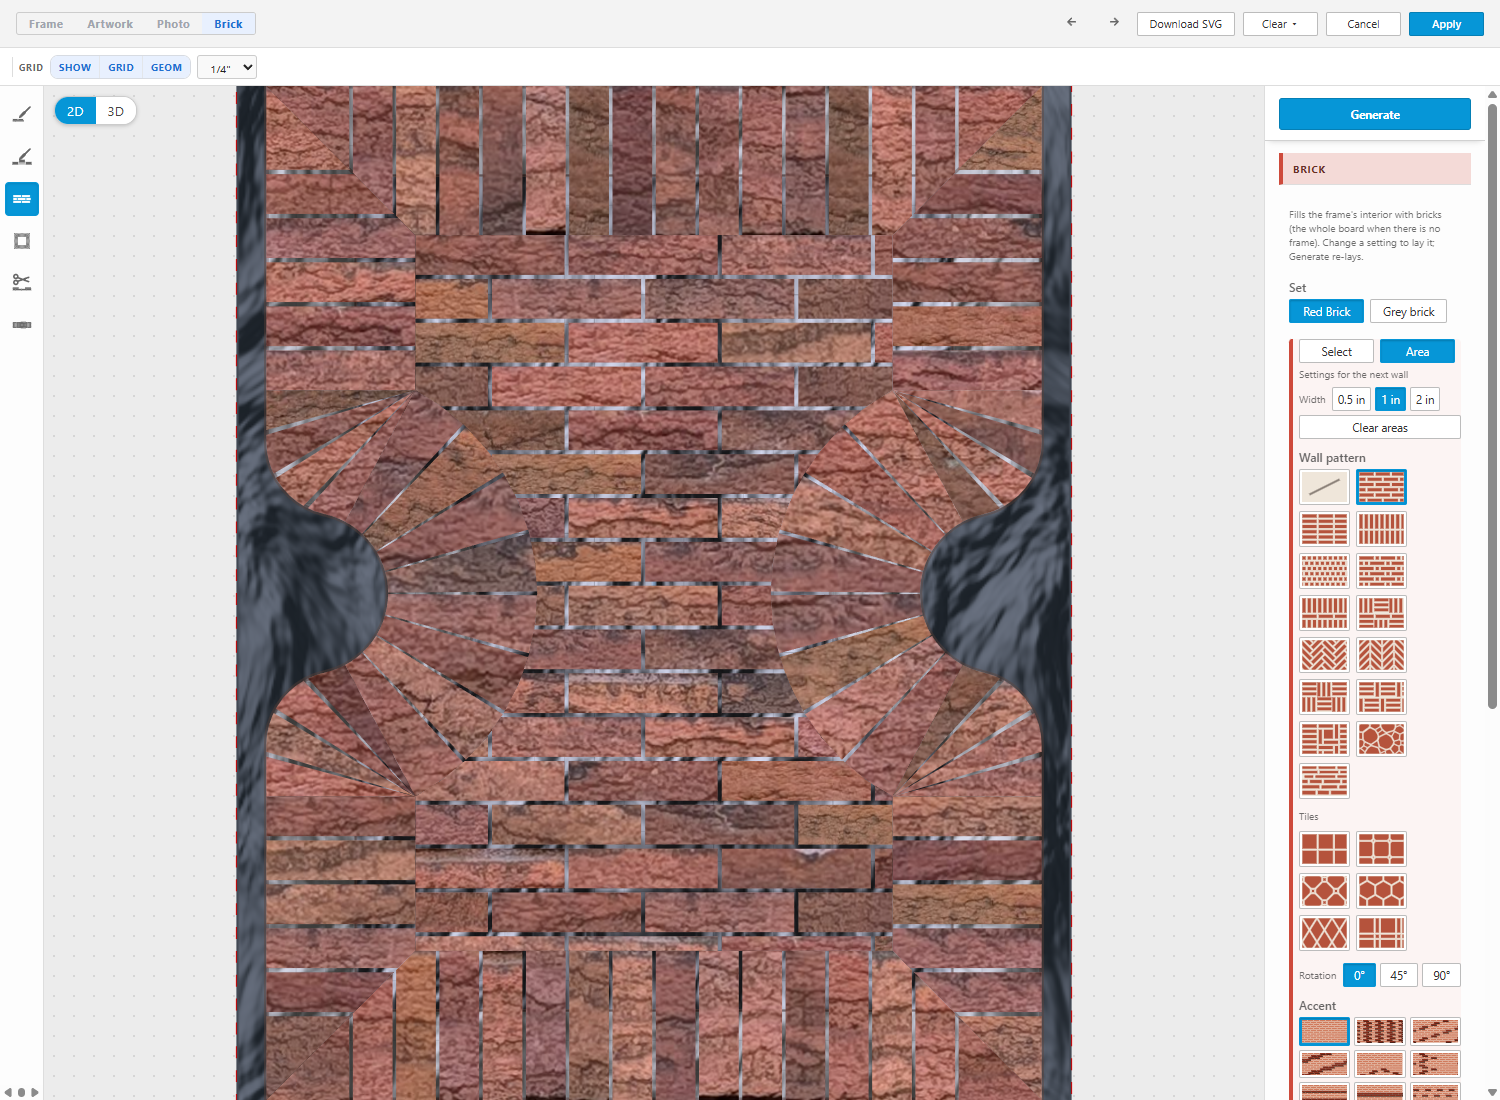Click the Apply button
The width and height of the screenshot is (1500, 1100).
pyautogui.click(x=1446, y=24)
